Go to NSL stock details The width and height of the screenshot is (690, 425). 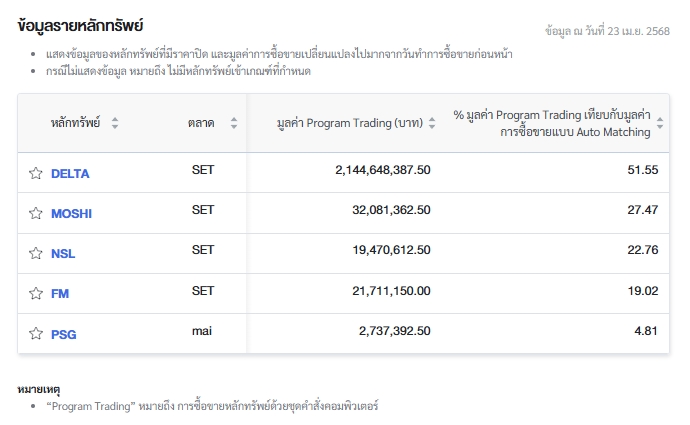pyautogui.click(x=63, y=253)
